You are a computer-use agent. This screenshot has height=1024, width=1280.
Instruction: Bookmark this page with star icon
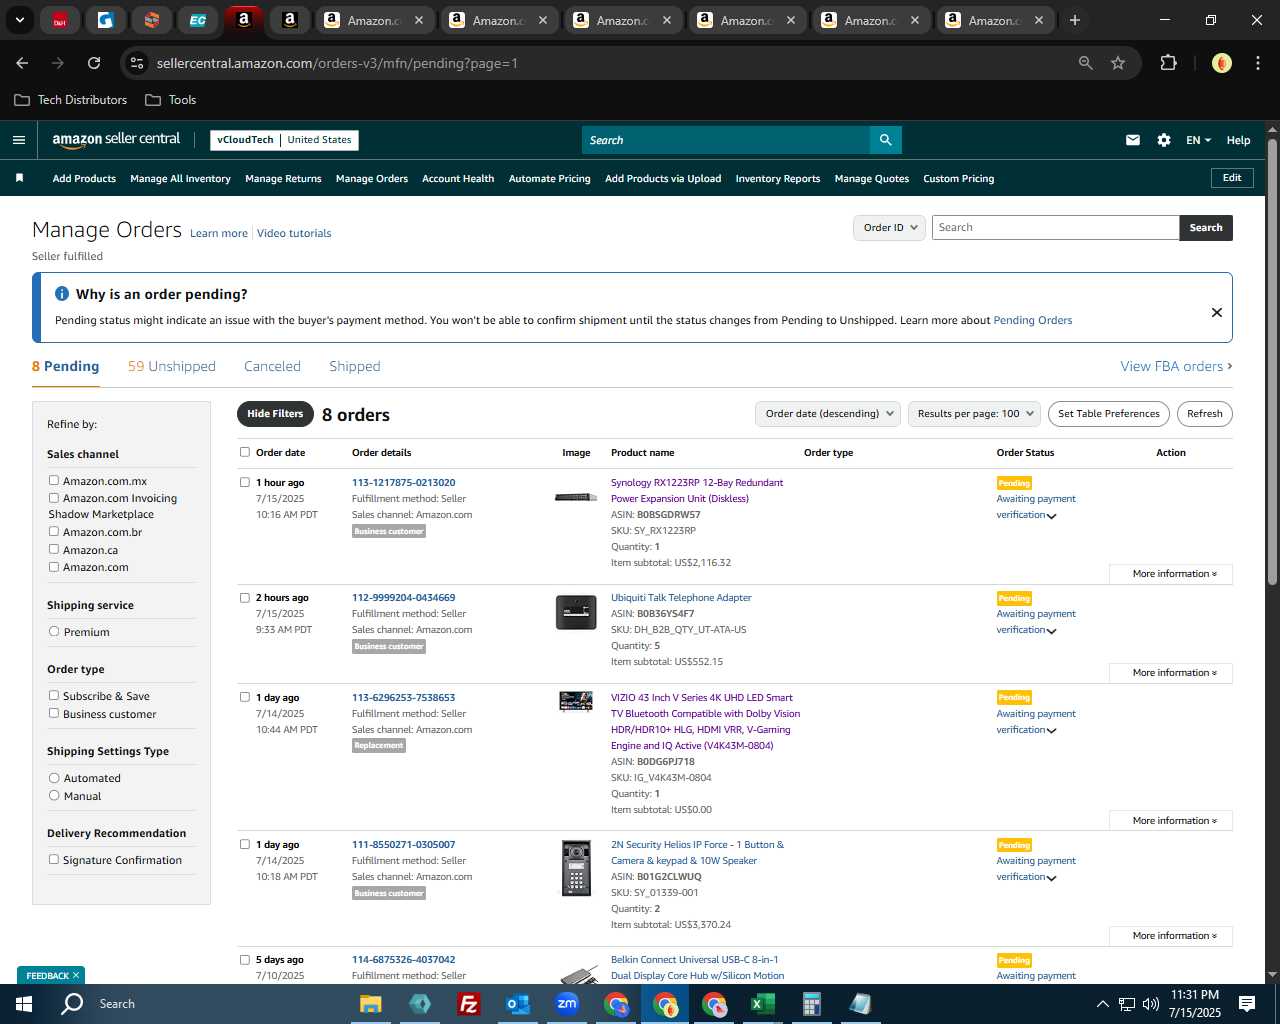tap(1118, 63)
